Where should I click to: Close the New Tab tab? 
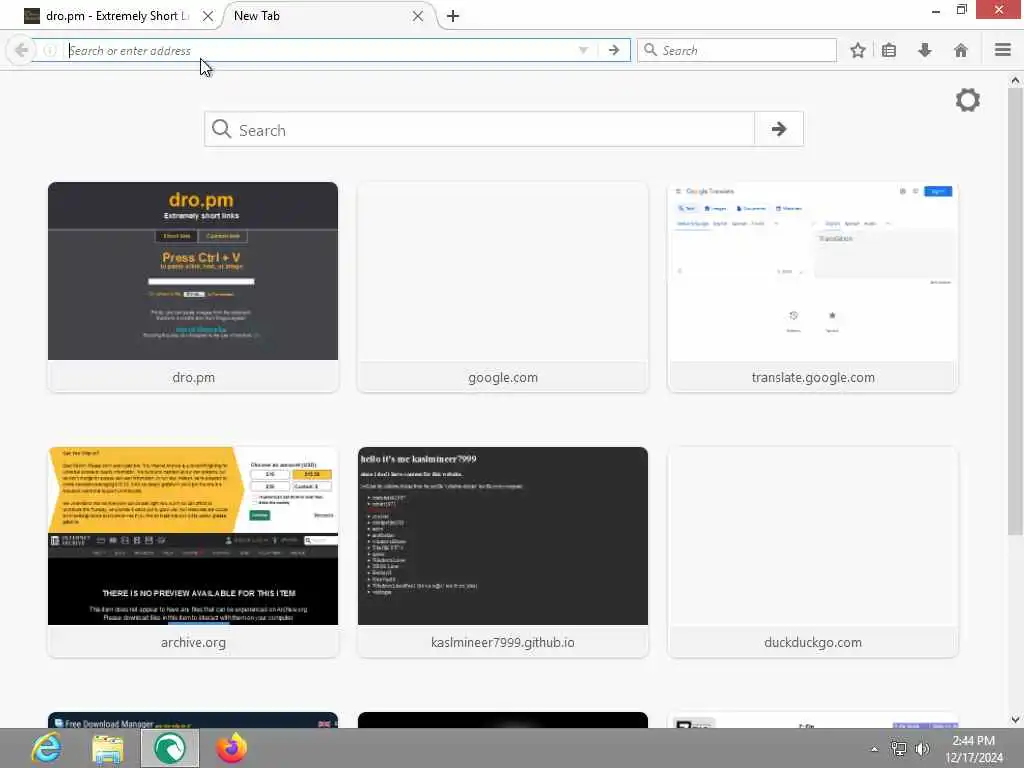click(x=418, y=16)
